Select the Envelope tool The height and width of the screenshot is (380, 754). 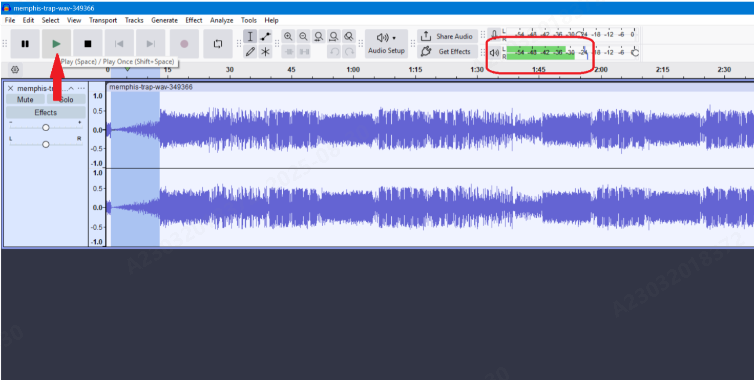click(x=265, y=37)
